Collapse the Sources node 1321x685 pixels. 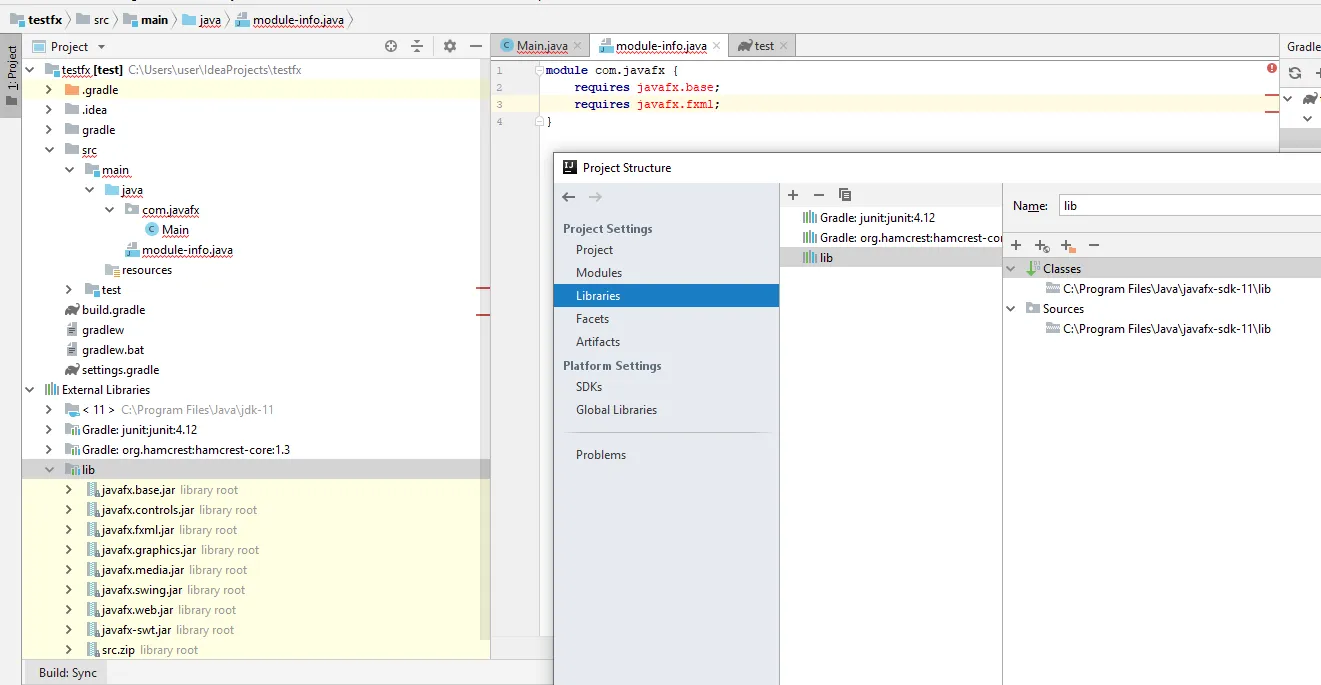click(1010, 309)
